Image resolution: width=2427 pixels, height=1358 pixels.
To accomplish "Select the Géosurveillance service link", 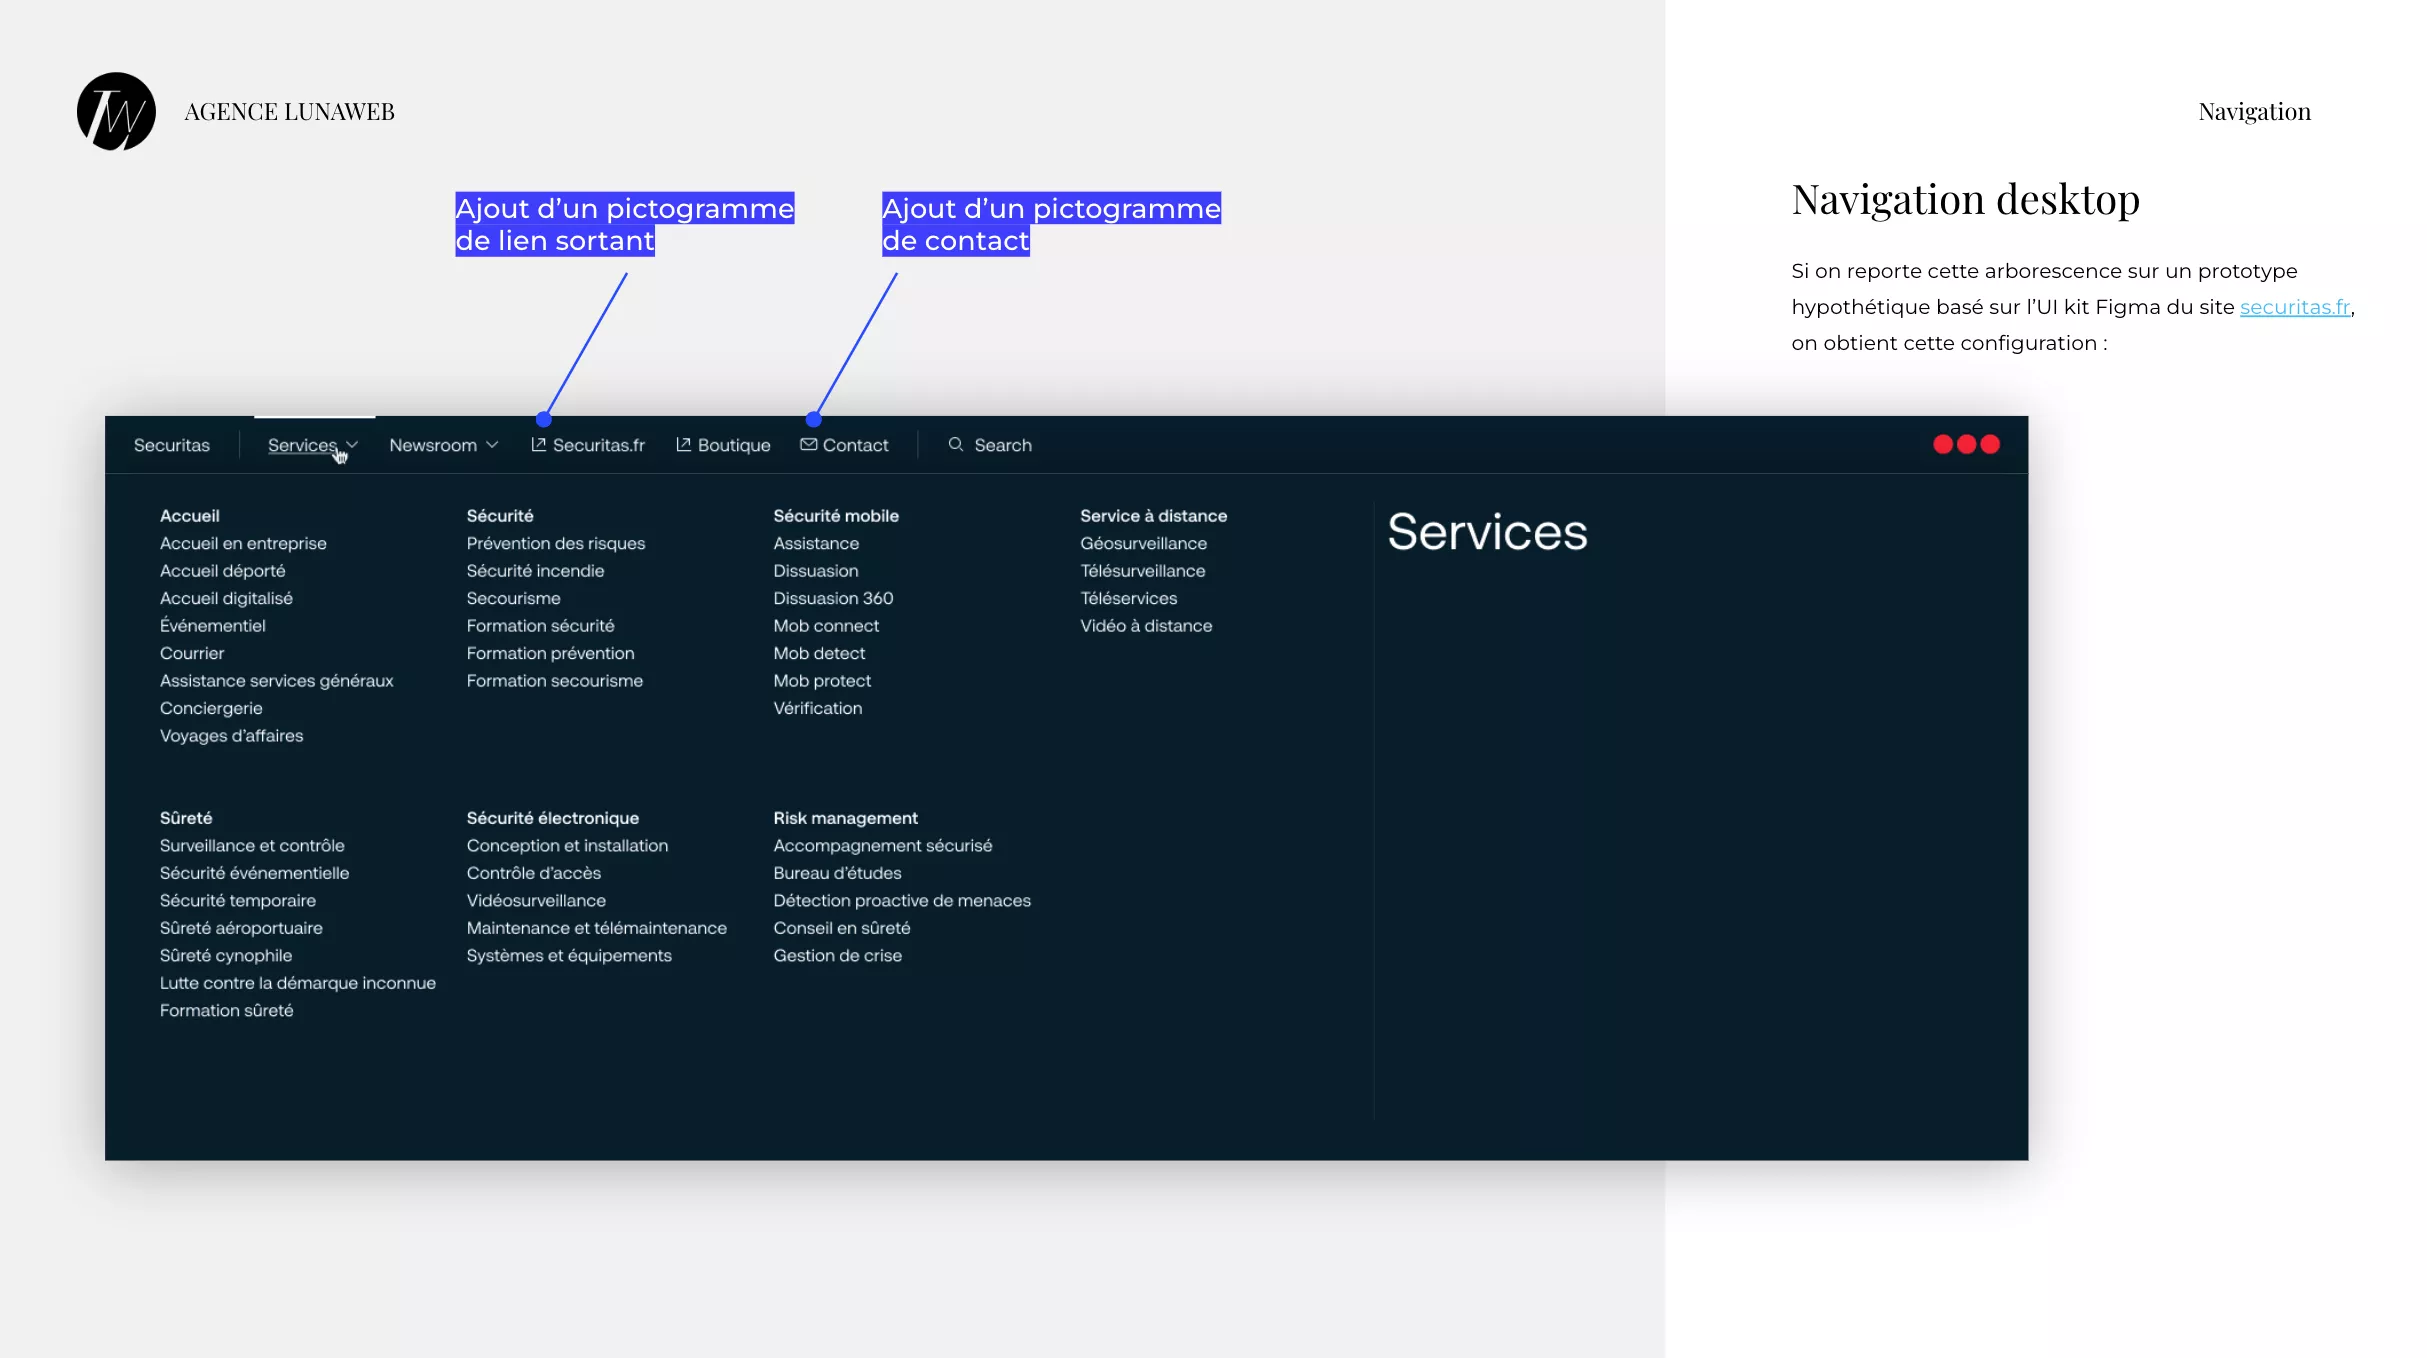I will (1143, 543).
